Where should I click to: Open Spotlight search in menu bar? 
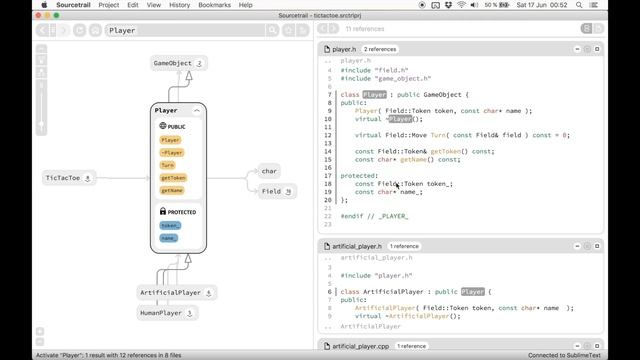click(579, 5)
